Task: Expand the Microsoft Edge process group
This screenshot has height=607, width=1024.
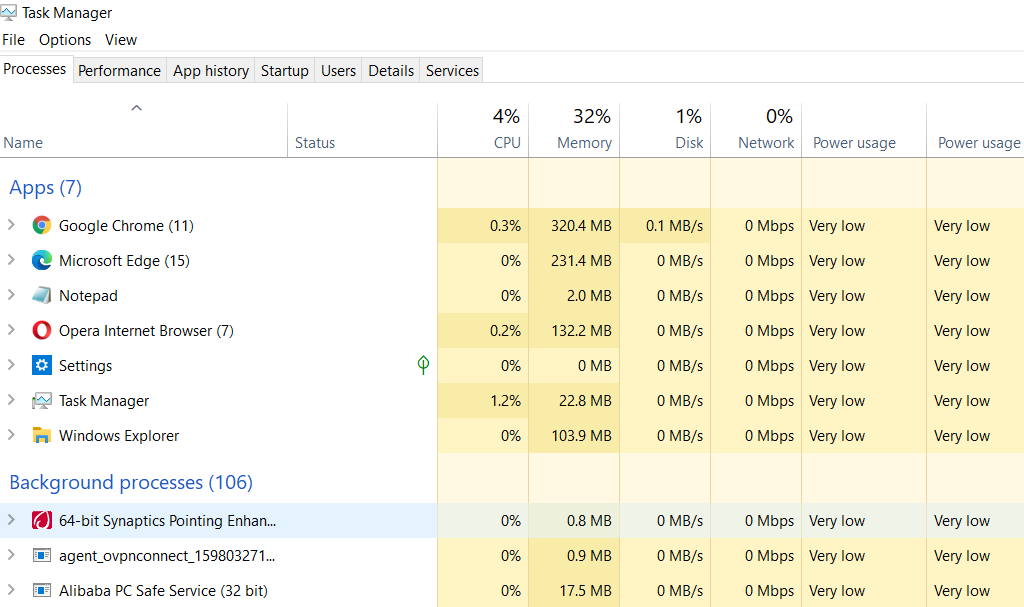Action: [x=11, y=260]
